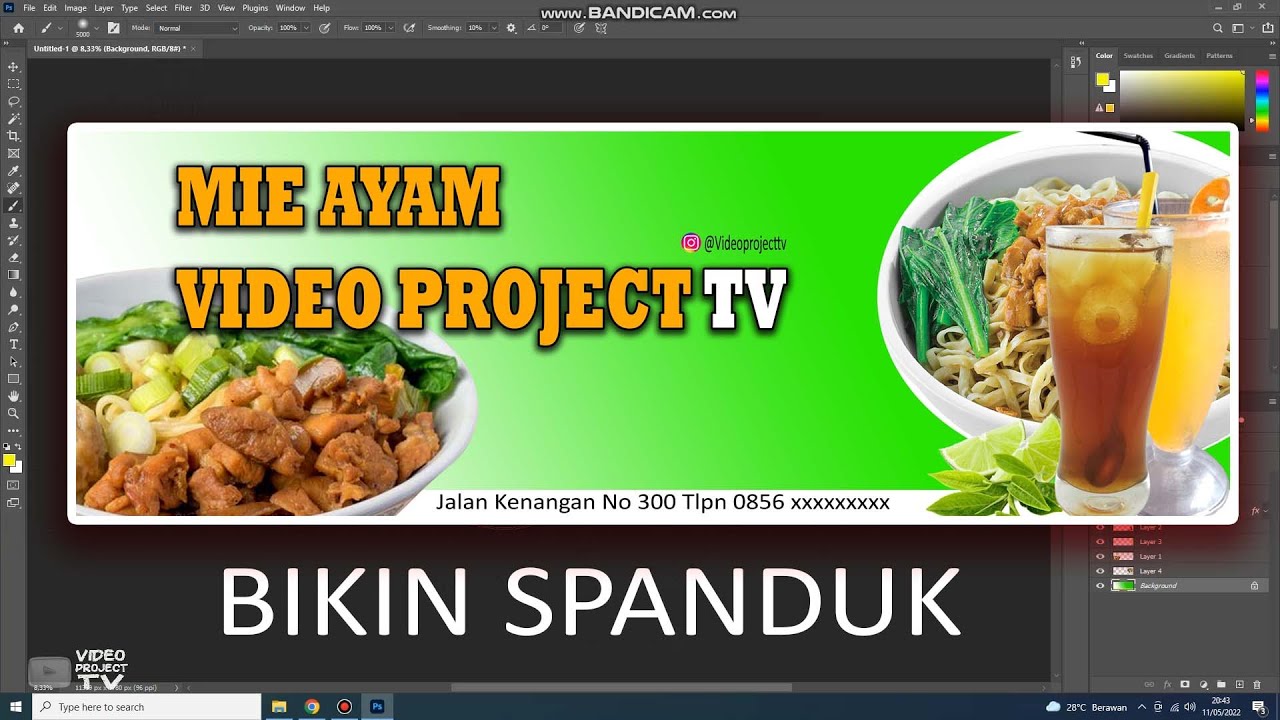Open Chrome from the Windows taskbar
1280x720 pixels.
pyautogui.click(x=312, y=707)
